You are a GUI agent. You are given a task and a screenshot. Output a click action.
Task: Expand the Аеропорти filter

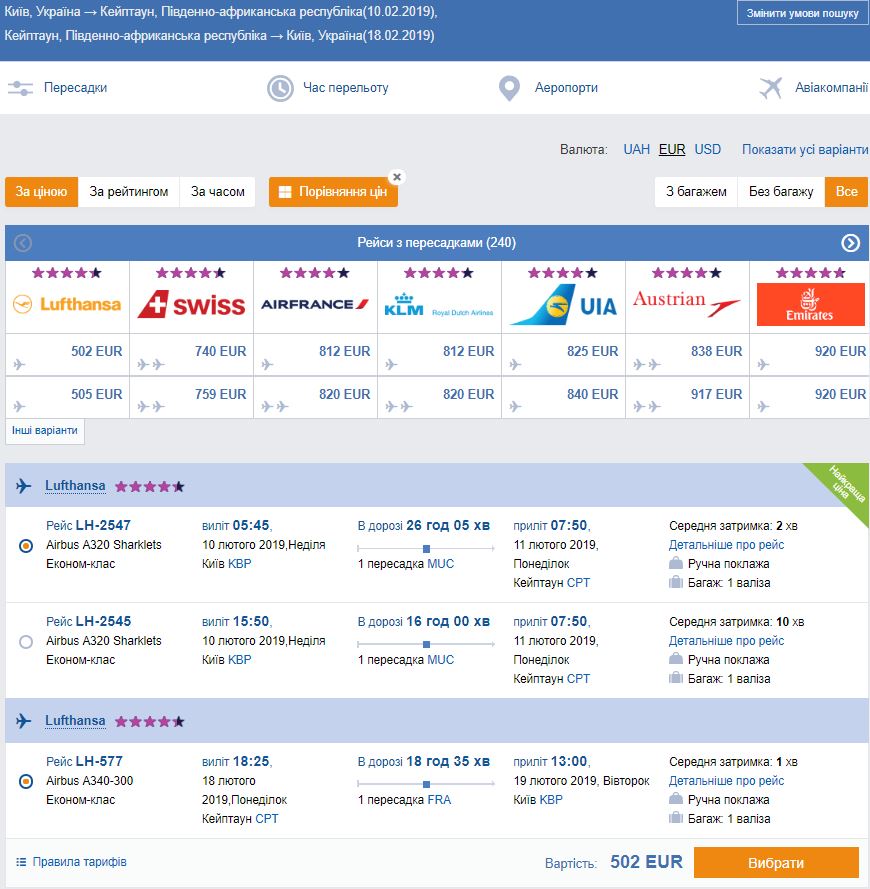[x=566, y=88]
